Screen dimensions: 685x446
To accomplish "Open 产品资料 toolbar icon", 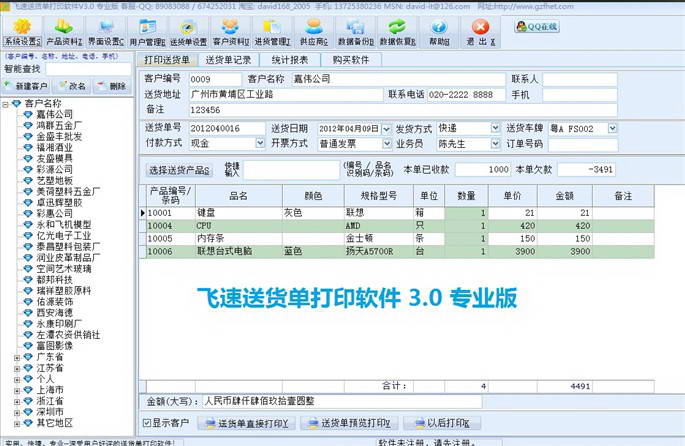I will pos(64,32).
